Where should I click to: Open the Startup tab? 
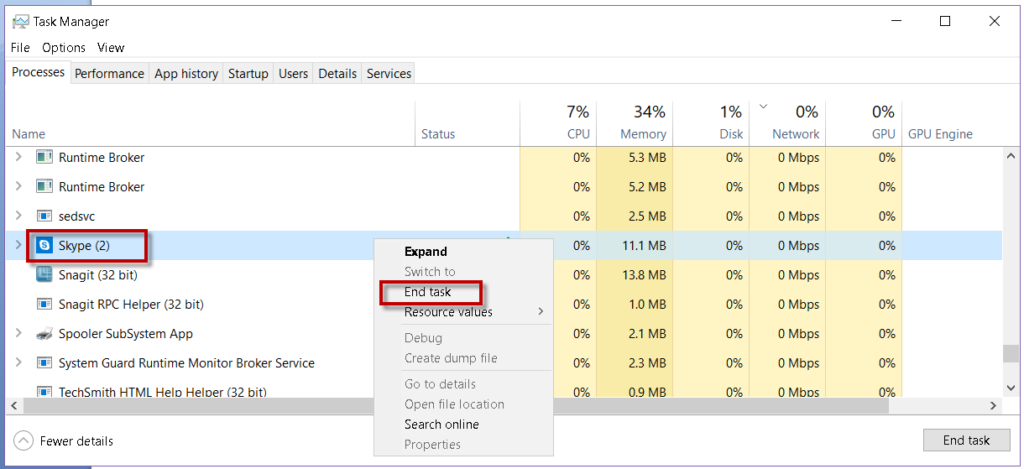pyautogui.click(x=248, y=74)
